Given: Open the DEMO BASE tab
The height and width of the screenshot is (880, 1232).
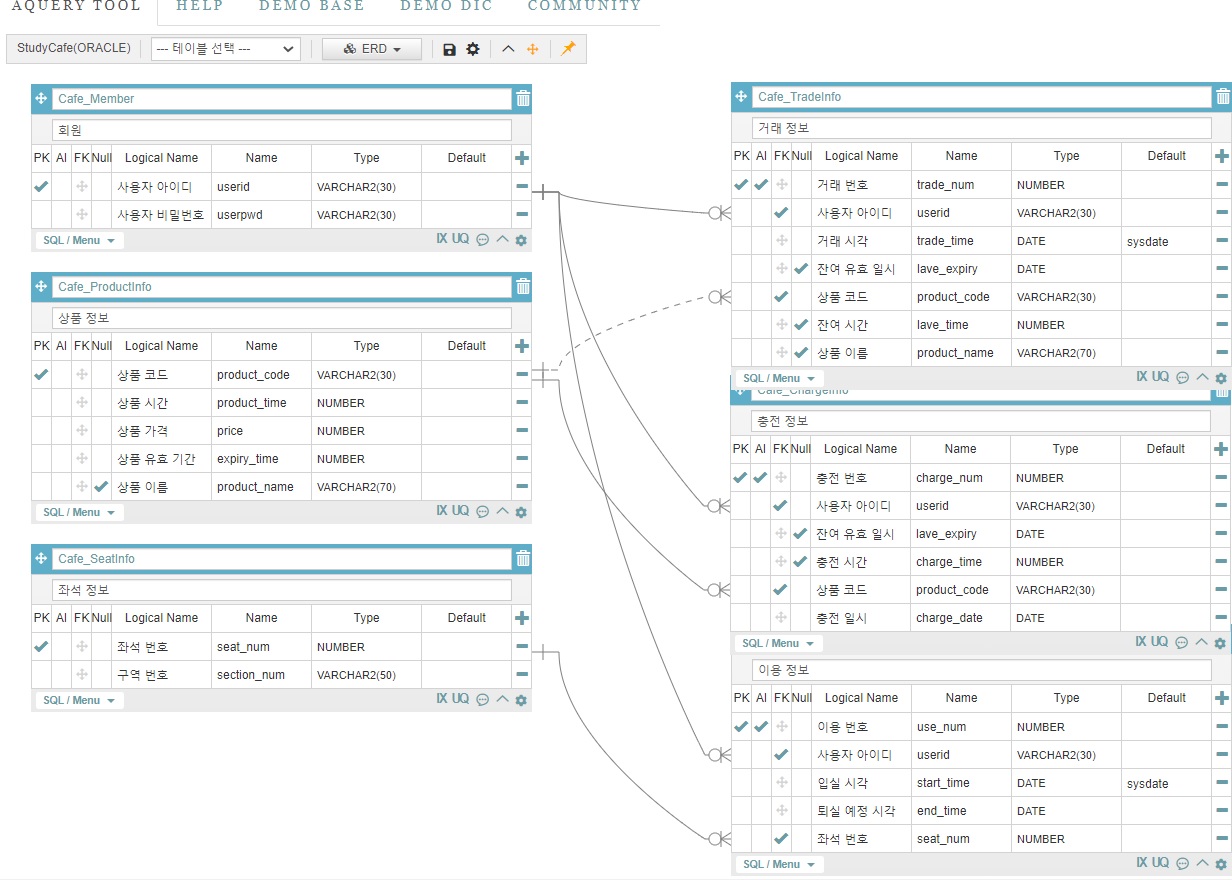Looking at the screenshot, I should pos(312,6).
